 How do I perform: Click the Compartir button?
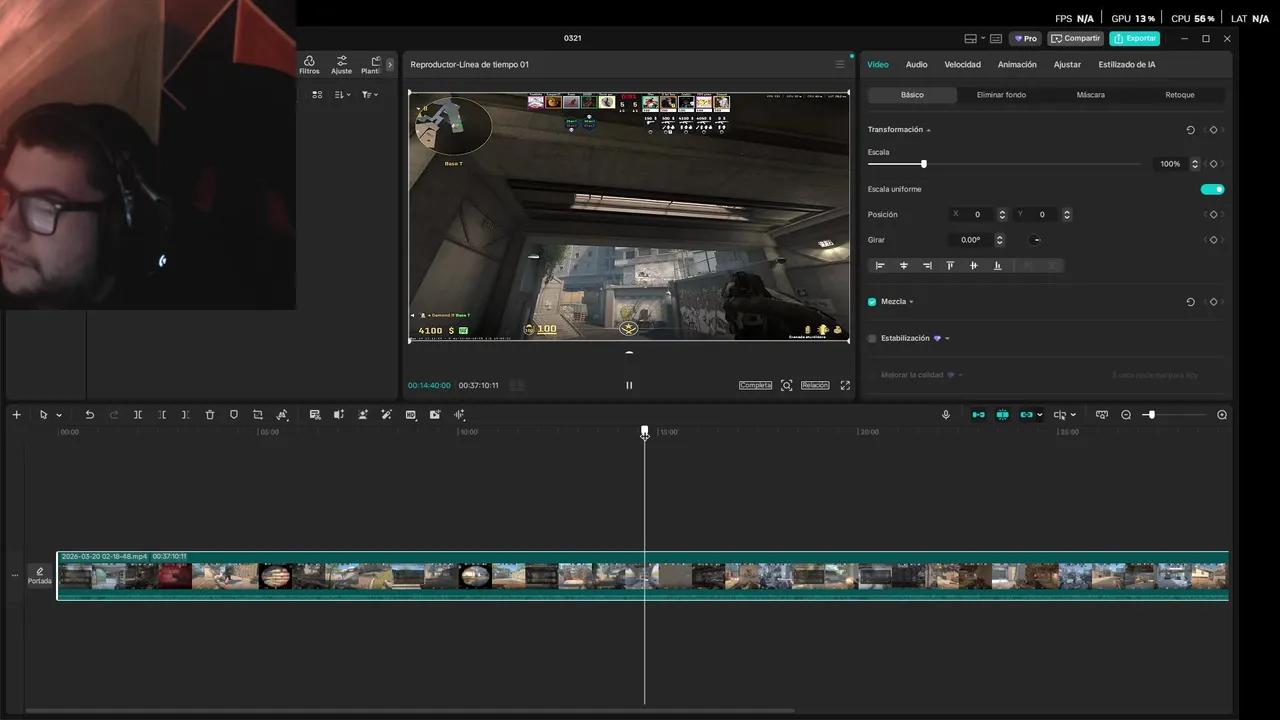click(x=1076, y=39)
